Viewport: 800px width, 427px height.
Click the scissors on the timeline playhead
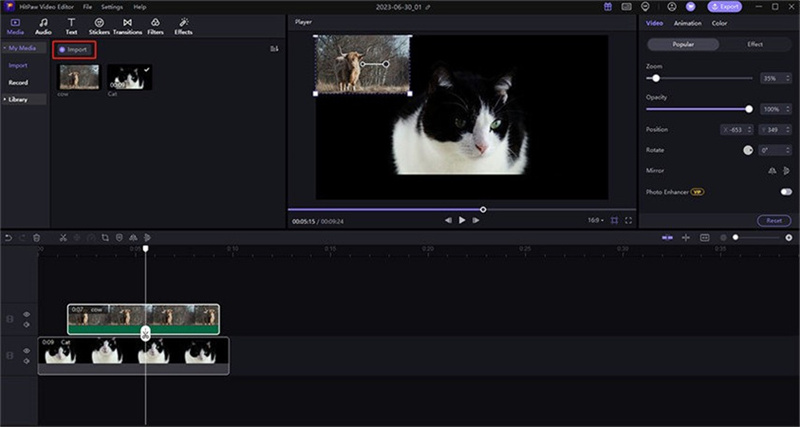point(145,334)
